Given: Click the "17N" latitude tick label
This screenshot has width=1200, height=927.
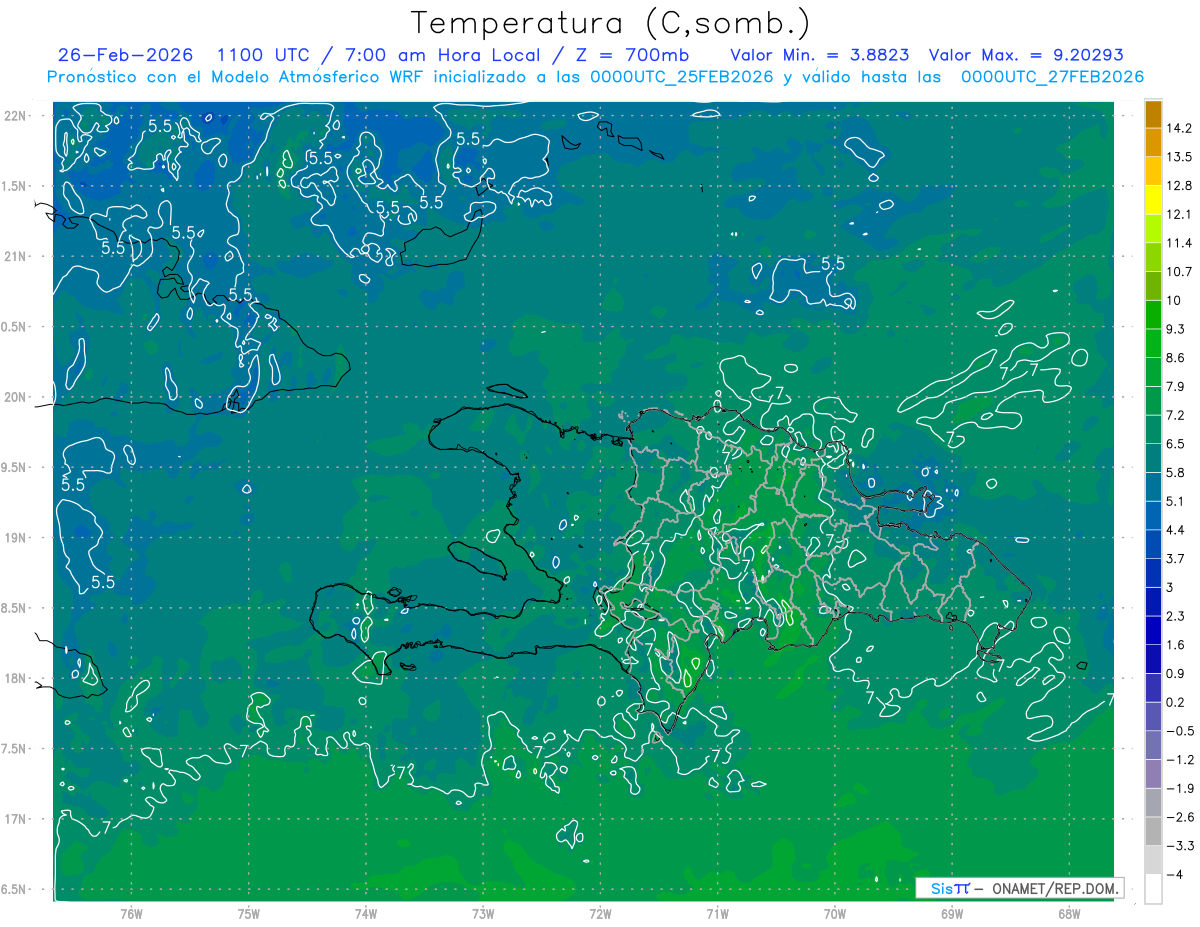Looking at the screenshot, I should tap(15, 819).
